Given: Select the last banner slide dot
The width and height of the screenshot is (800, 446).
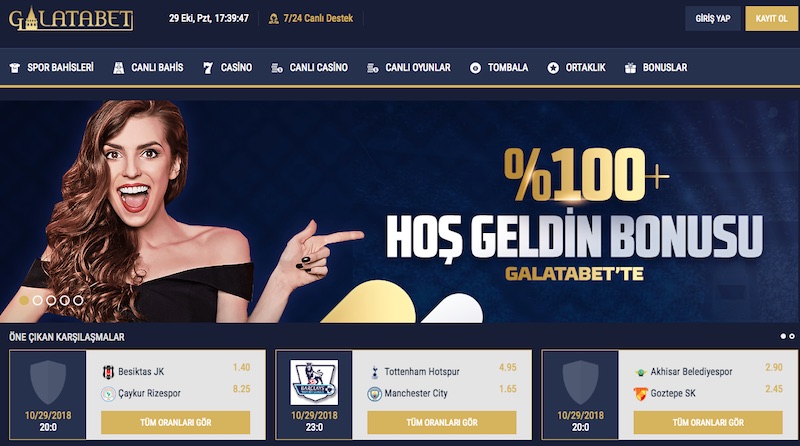Looking at the screenshot, I should point(78,301).
